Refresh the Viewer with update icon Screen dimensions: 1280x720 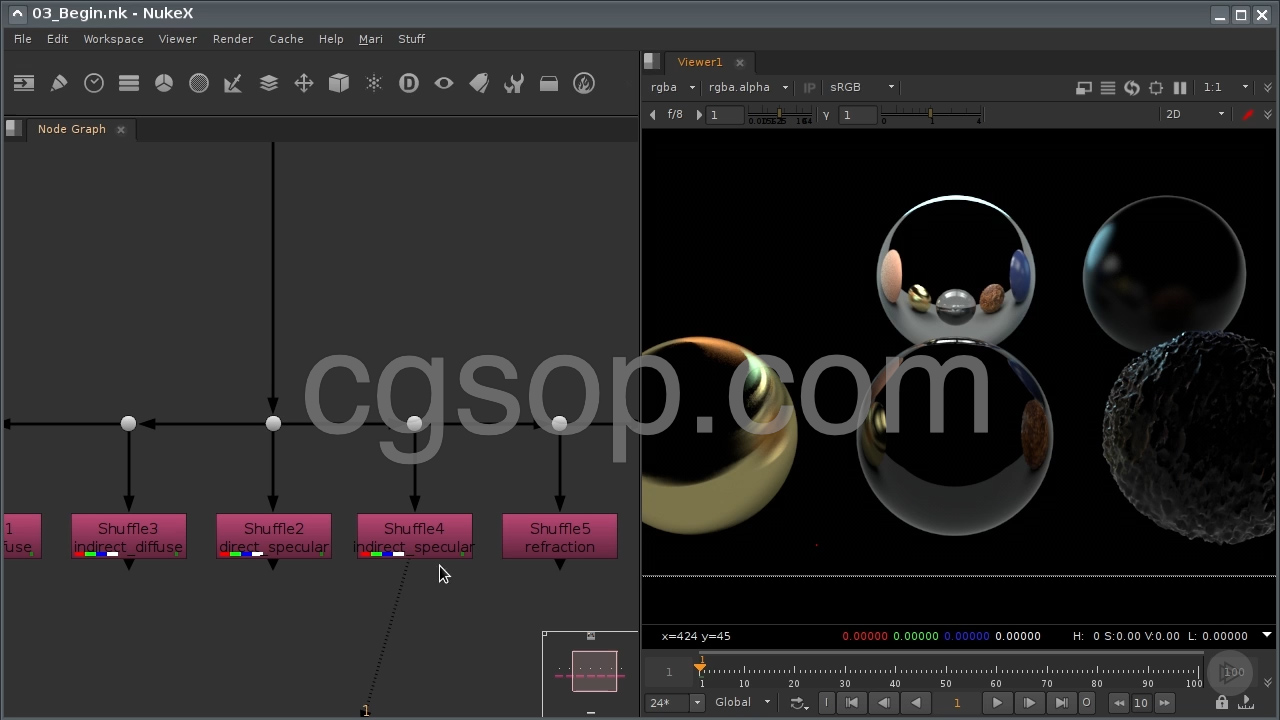click(x=1132, y=88)
